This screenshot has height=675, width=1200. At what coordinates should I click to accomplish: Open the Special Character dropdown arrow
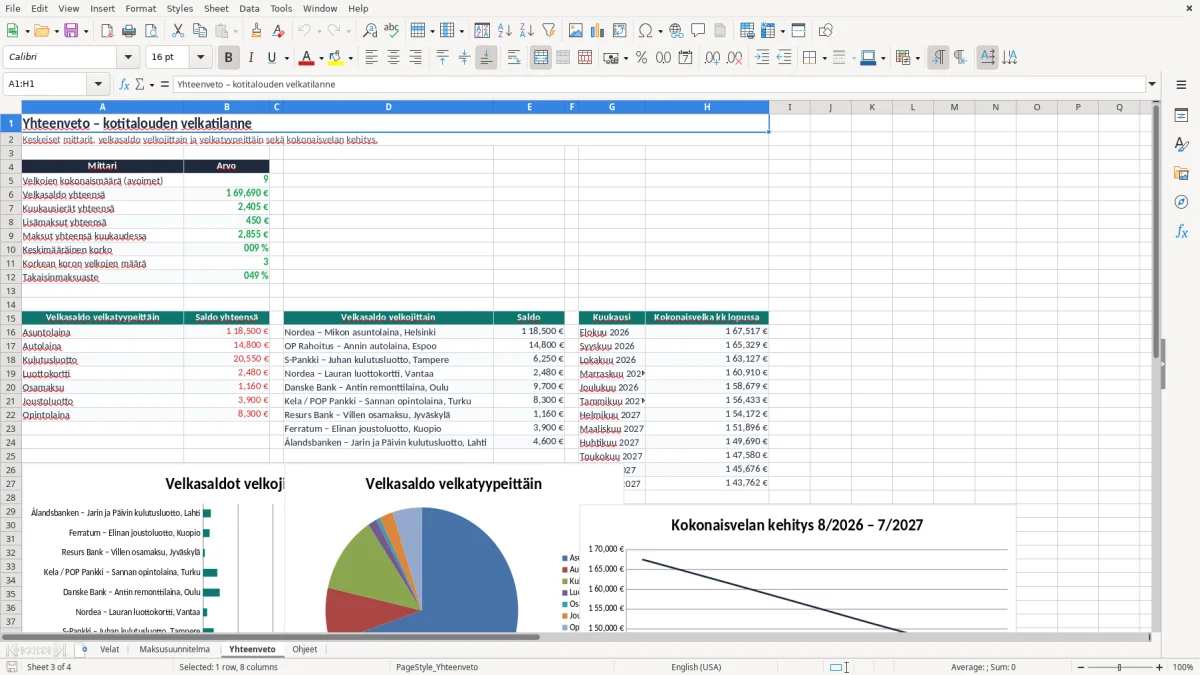click(660, 31)
